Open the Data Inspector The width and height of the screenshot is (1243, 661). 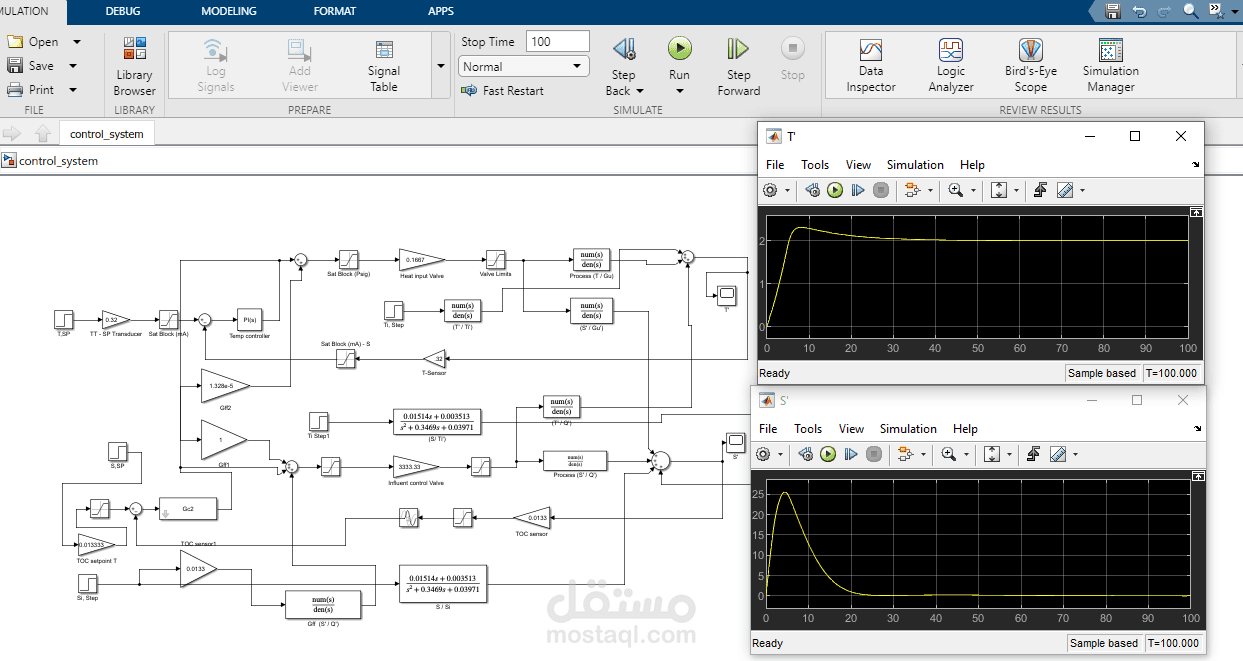coord(871,66)
